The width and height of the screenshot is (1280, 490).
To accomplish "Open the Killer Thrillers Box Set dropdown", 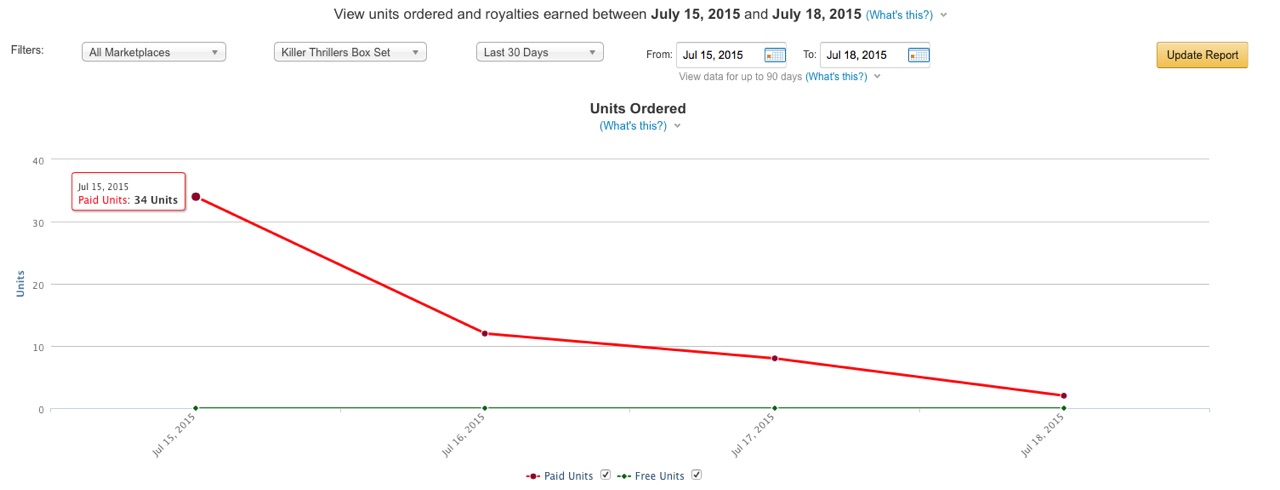I will tap(349, 53).
